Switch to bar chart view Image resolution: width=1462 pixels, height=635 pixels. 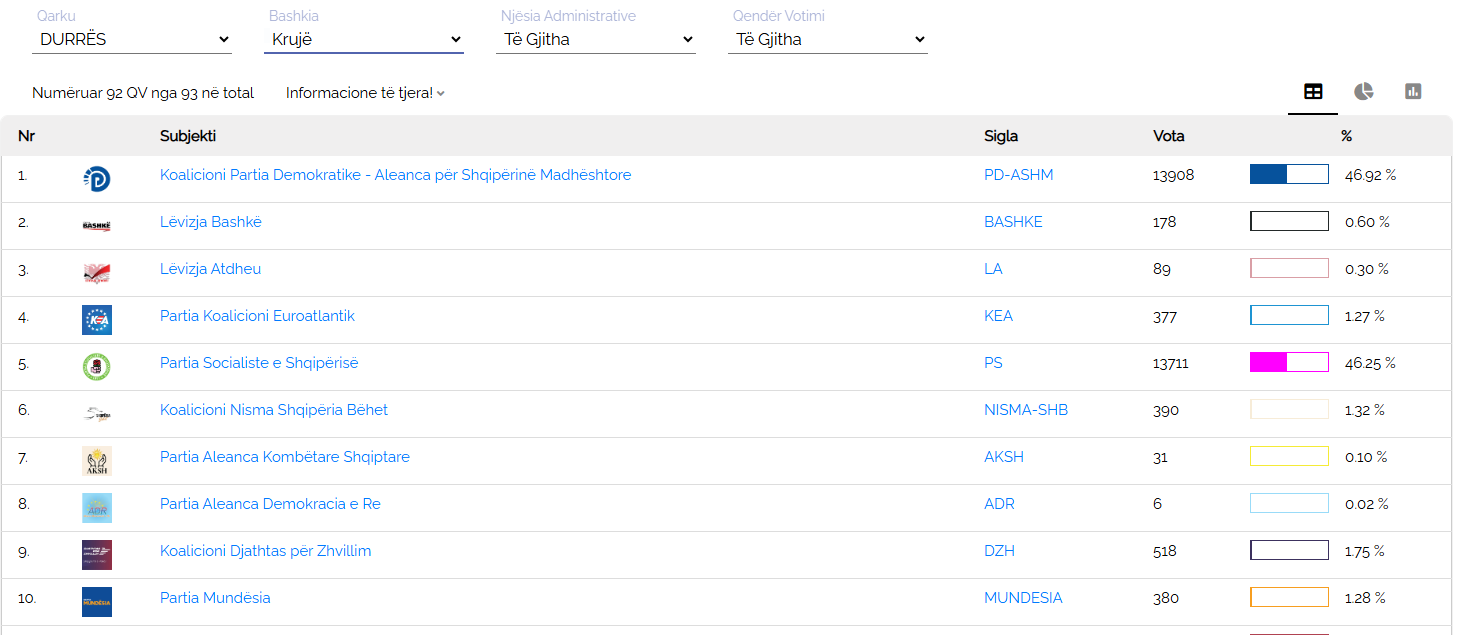(x=1413, y=92)
